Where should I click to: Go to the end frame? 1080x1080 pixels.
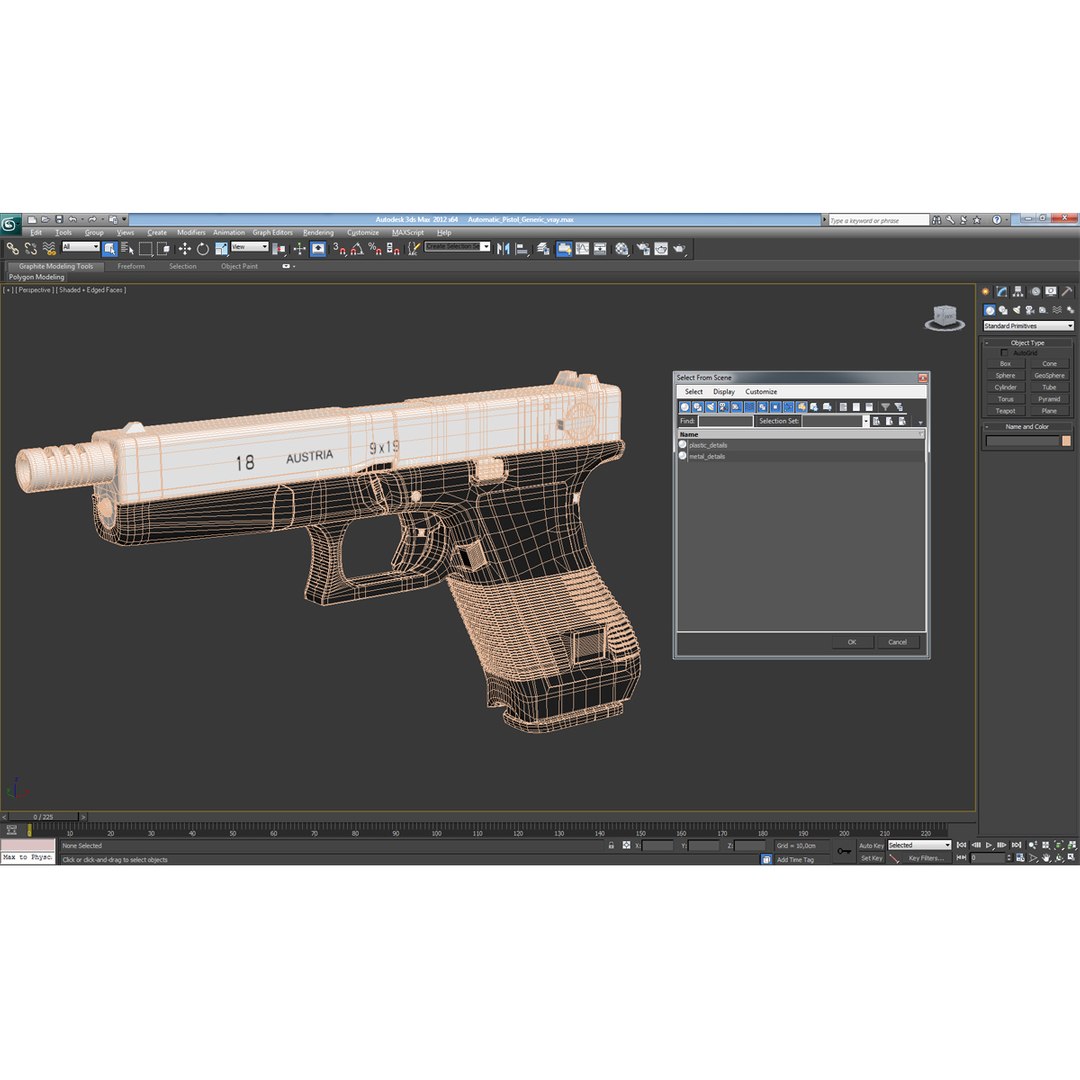(x=1017, y=845)
